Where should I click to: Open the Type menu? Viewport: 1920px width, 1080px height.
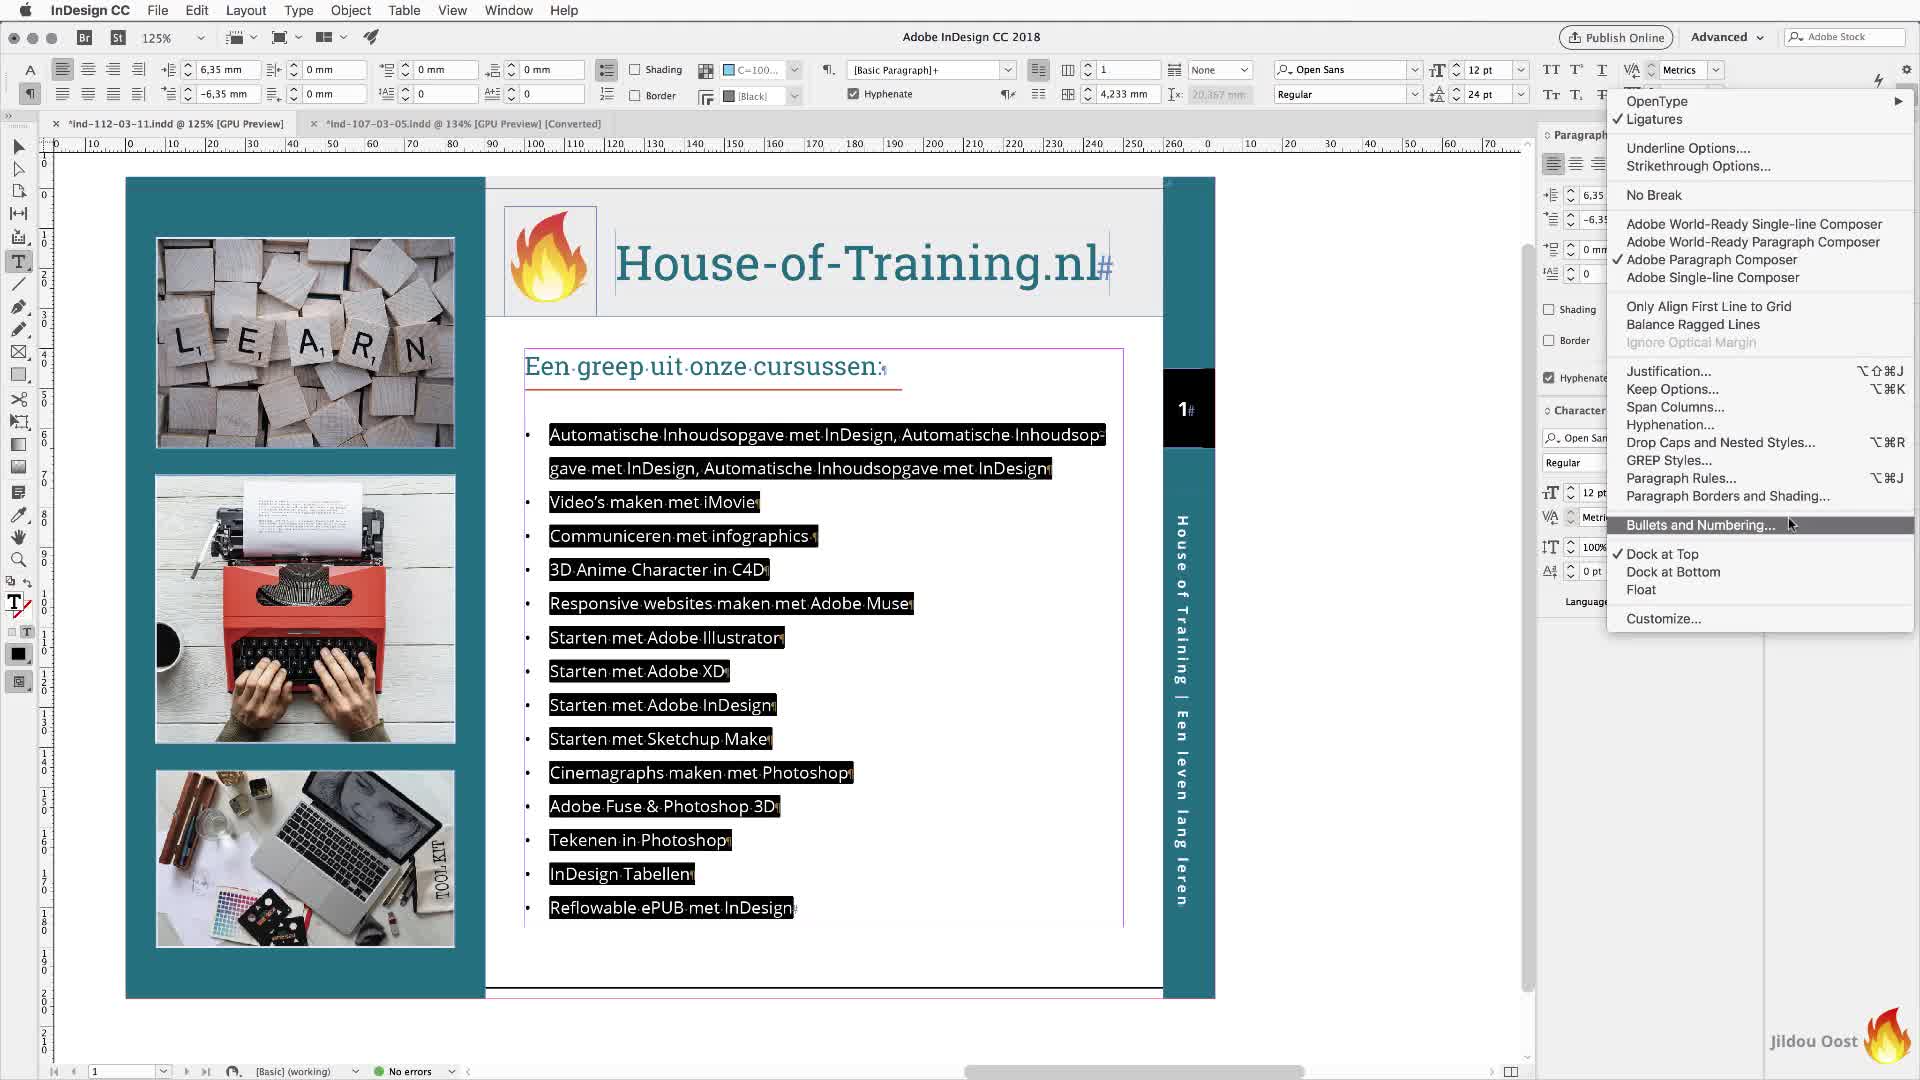pyautogui.click(x=298, y=10)
